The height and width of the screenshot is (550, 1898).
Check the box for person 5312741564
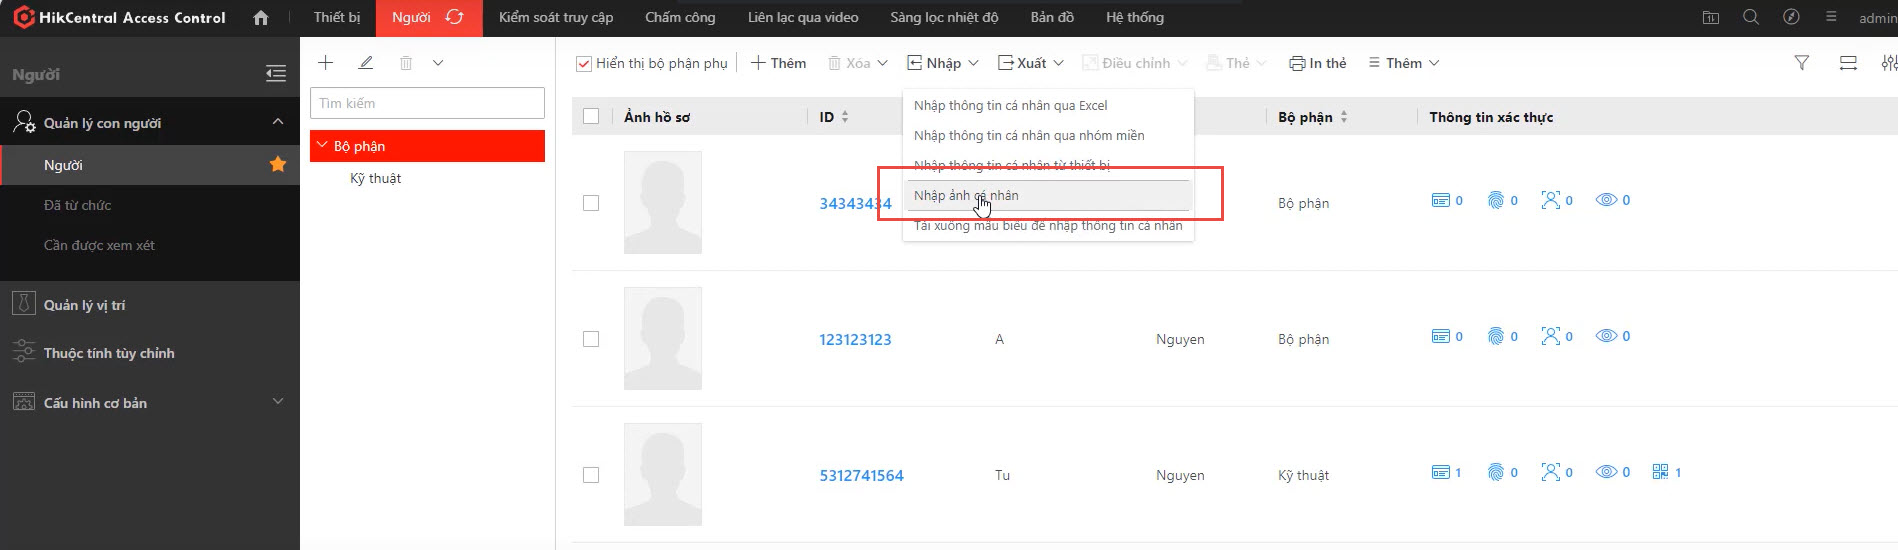click(x=591, y=475)
